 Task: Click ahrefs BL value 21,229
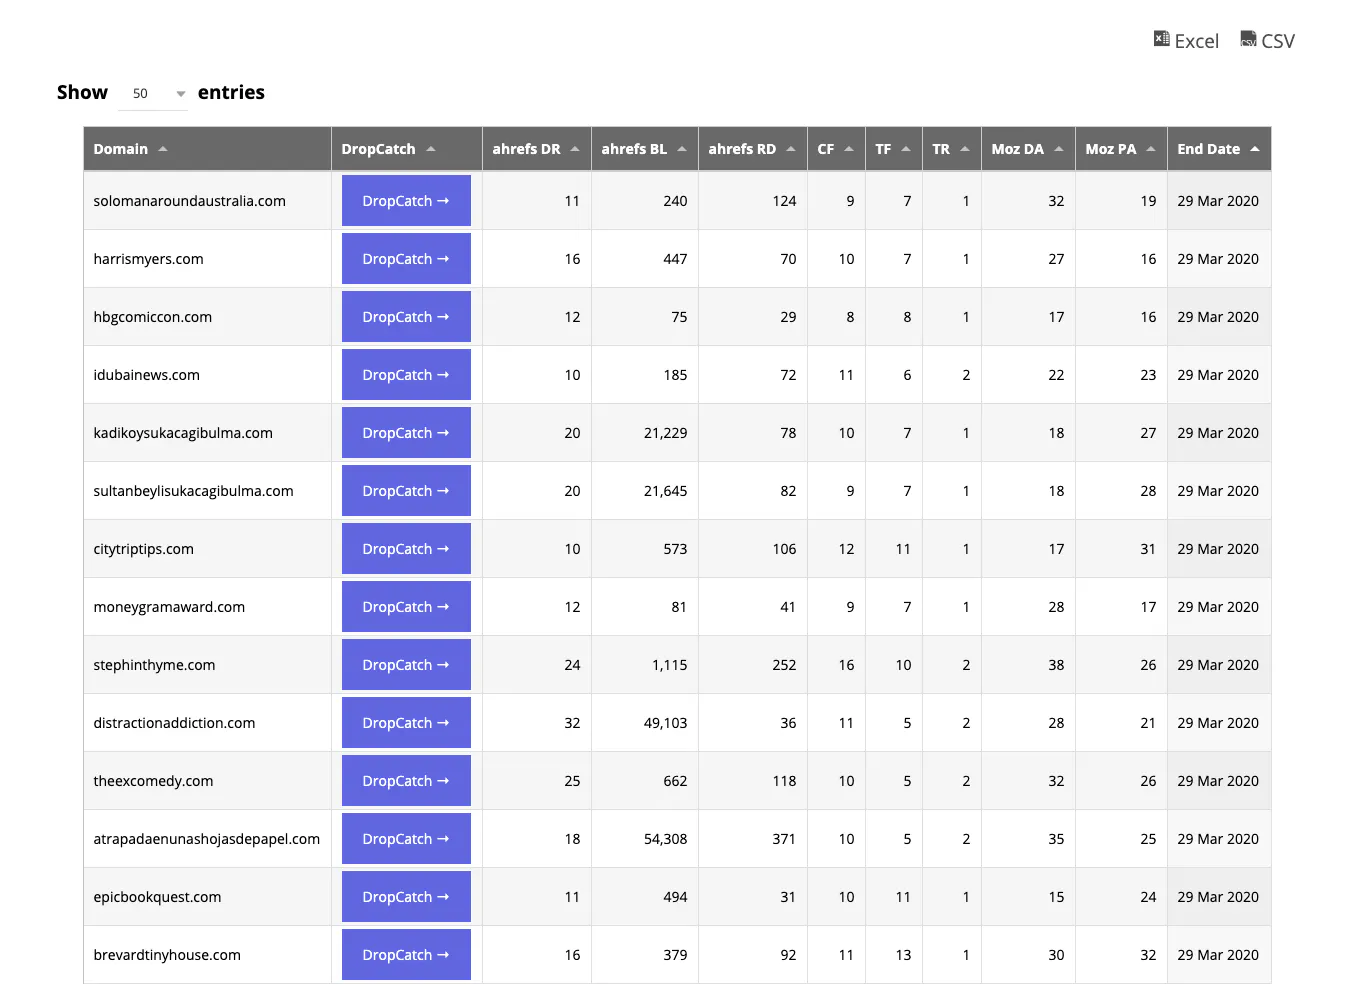(x=666, y=433)
